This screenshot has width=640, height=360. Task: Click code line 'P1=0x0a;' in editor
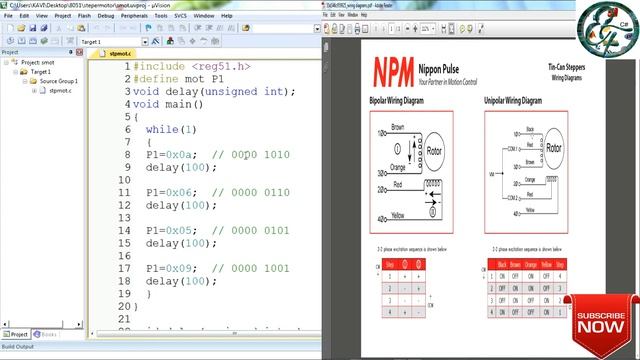point(171,155)
